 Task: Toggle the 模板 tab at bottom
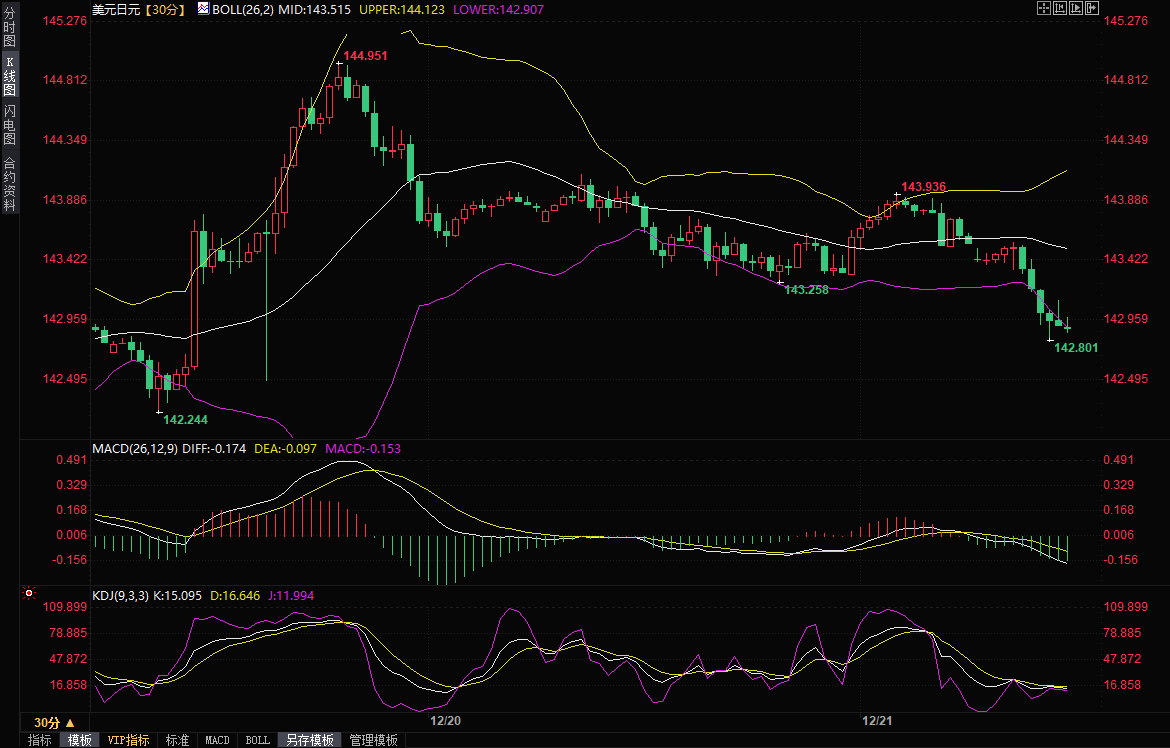pyautogui.click(x=80, y=740)
